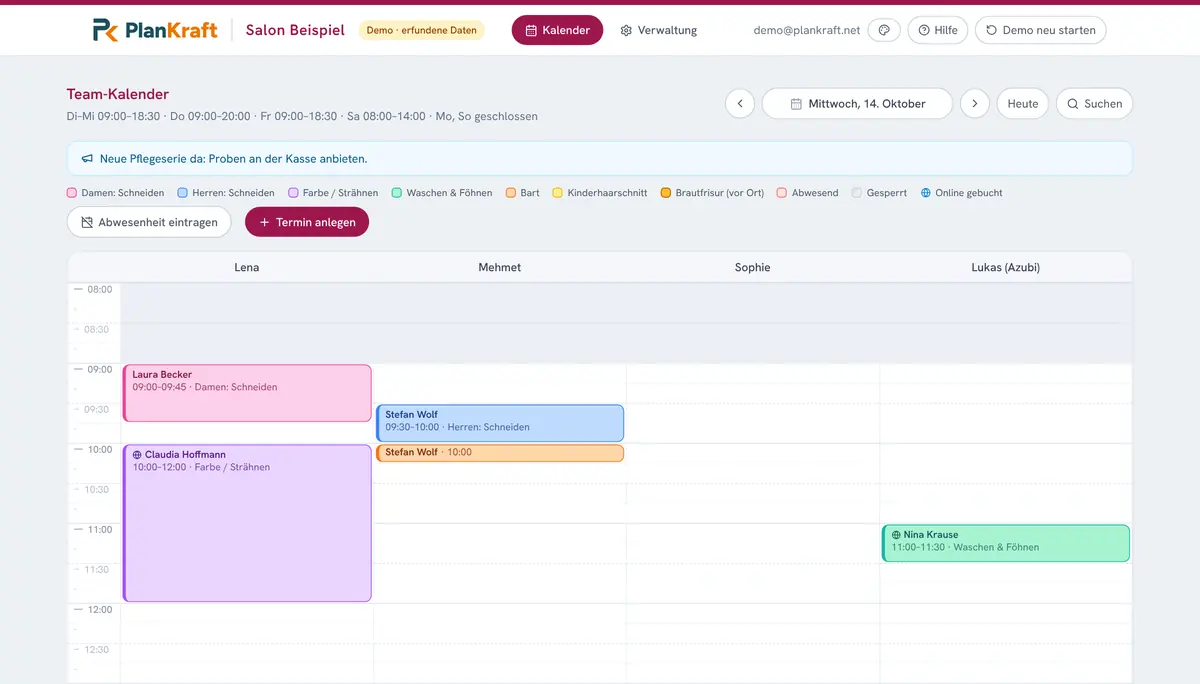Click the 10:00 time label
1200x684 pixels.
(100, 449)
